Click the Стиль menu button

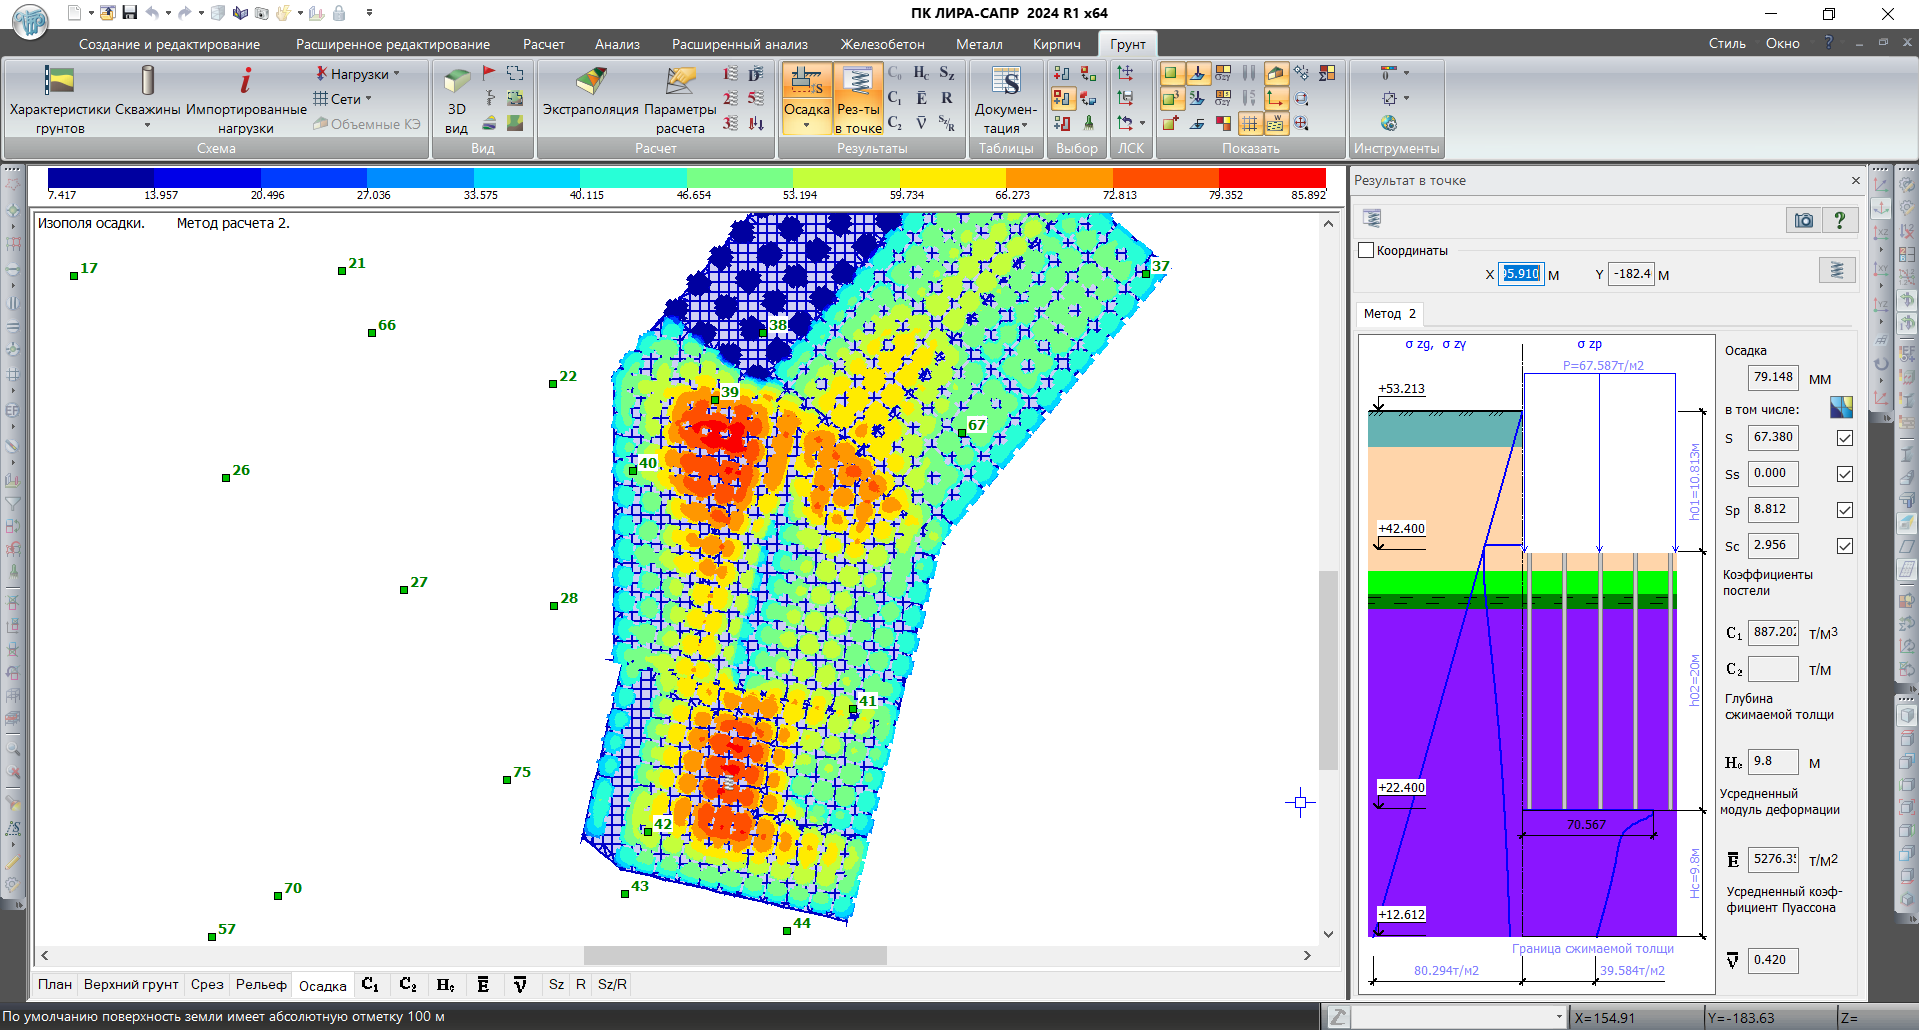[x=1727, y=44]
